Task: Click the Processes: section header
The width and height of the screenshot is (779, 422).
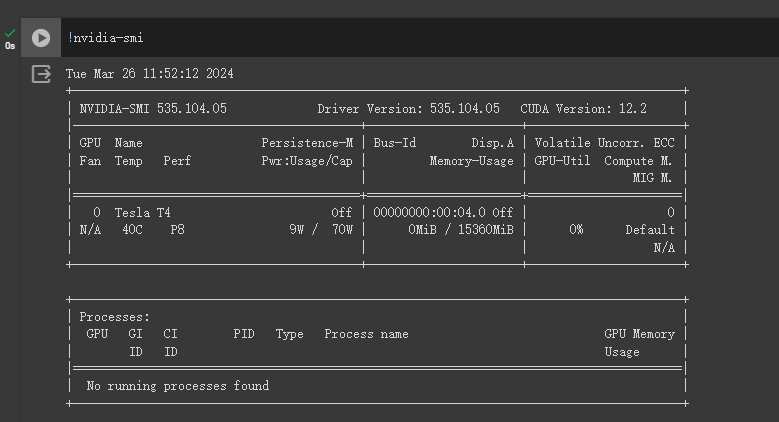Action: (115, 317)
